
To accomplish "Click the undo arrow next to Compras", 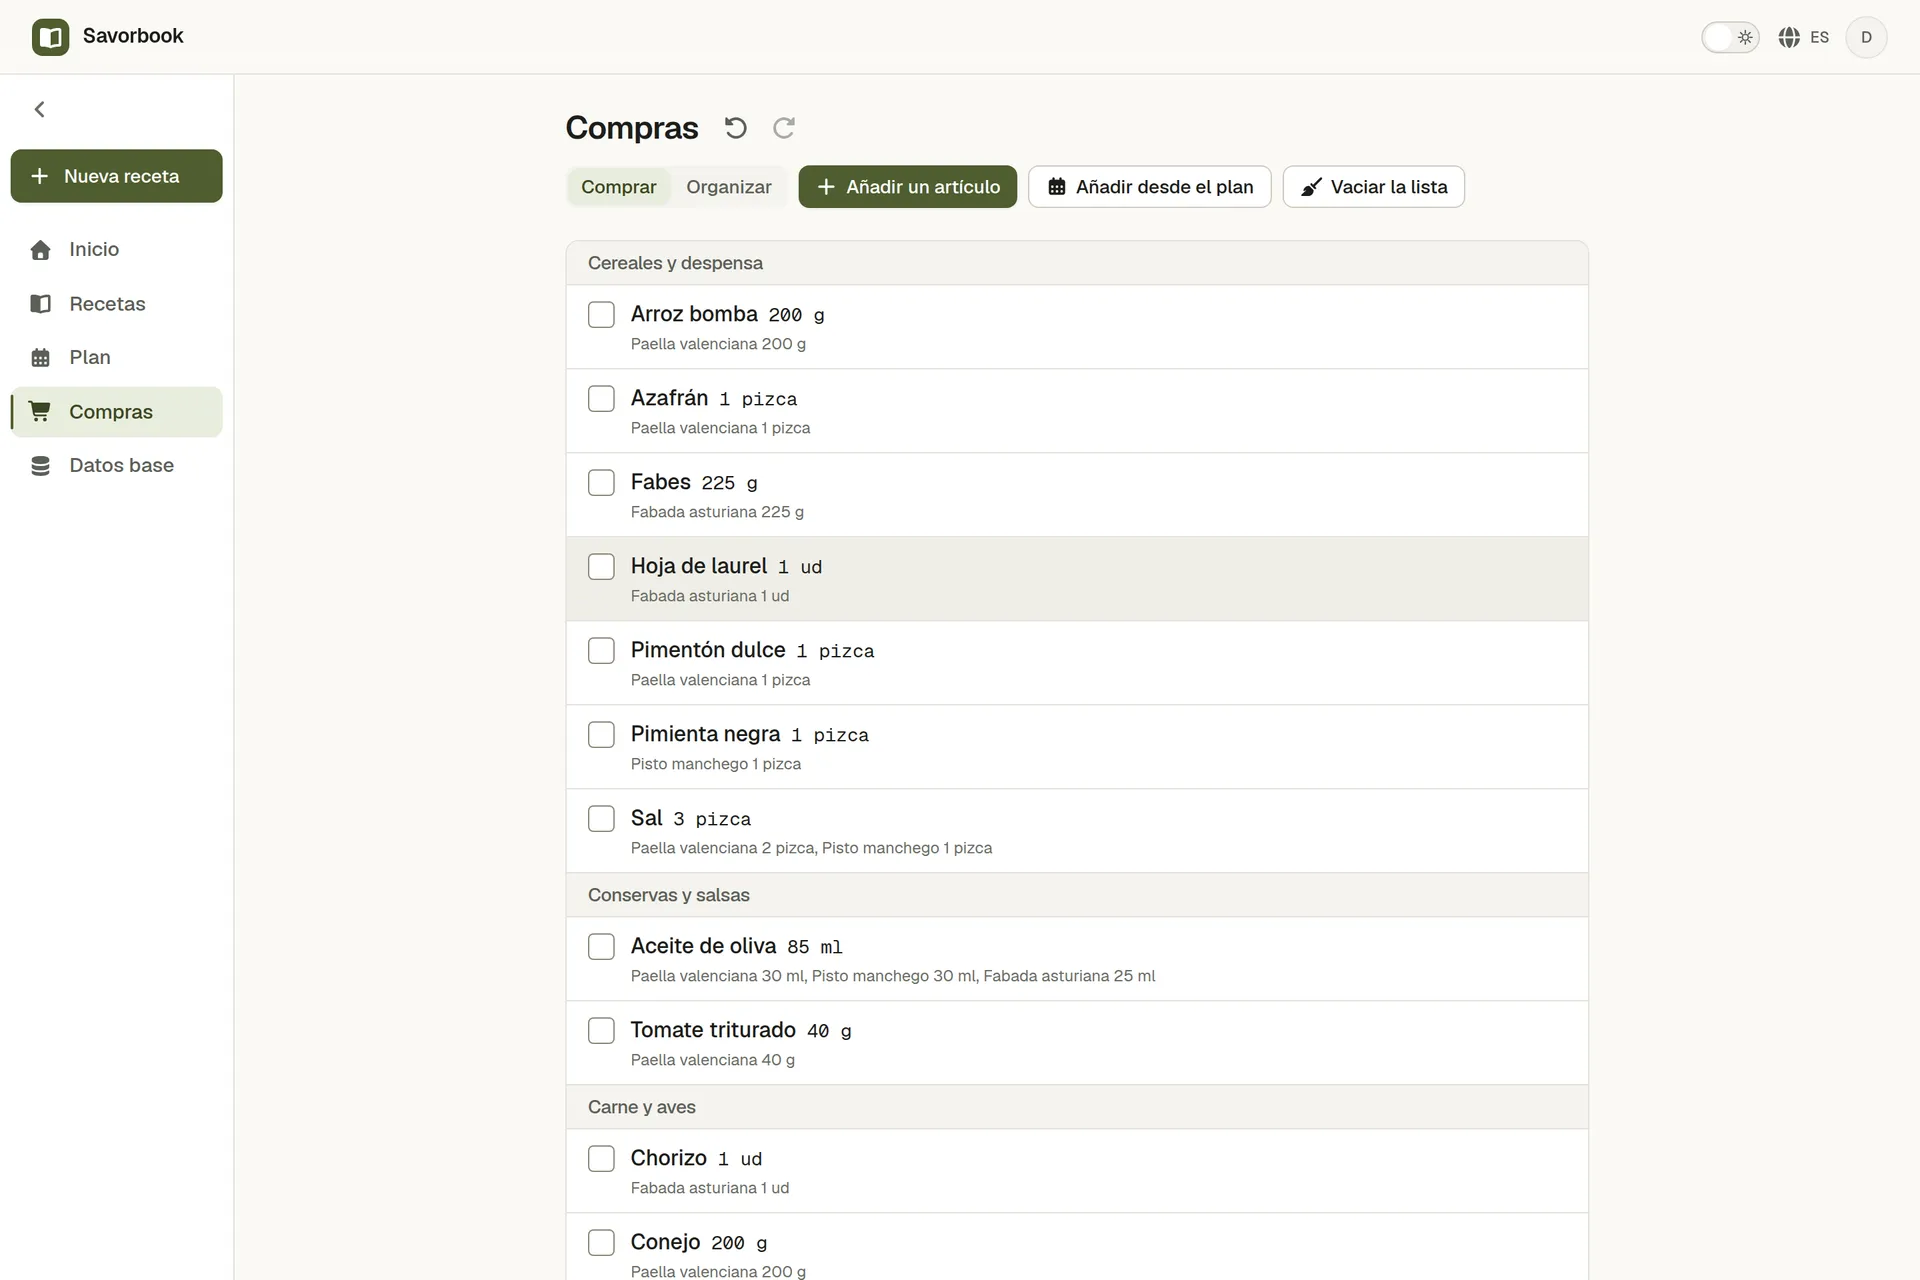I will (736, 128).
